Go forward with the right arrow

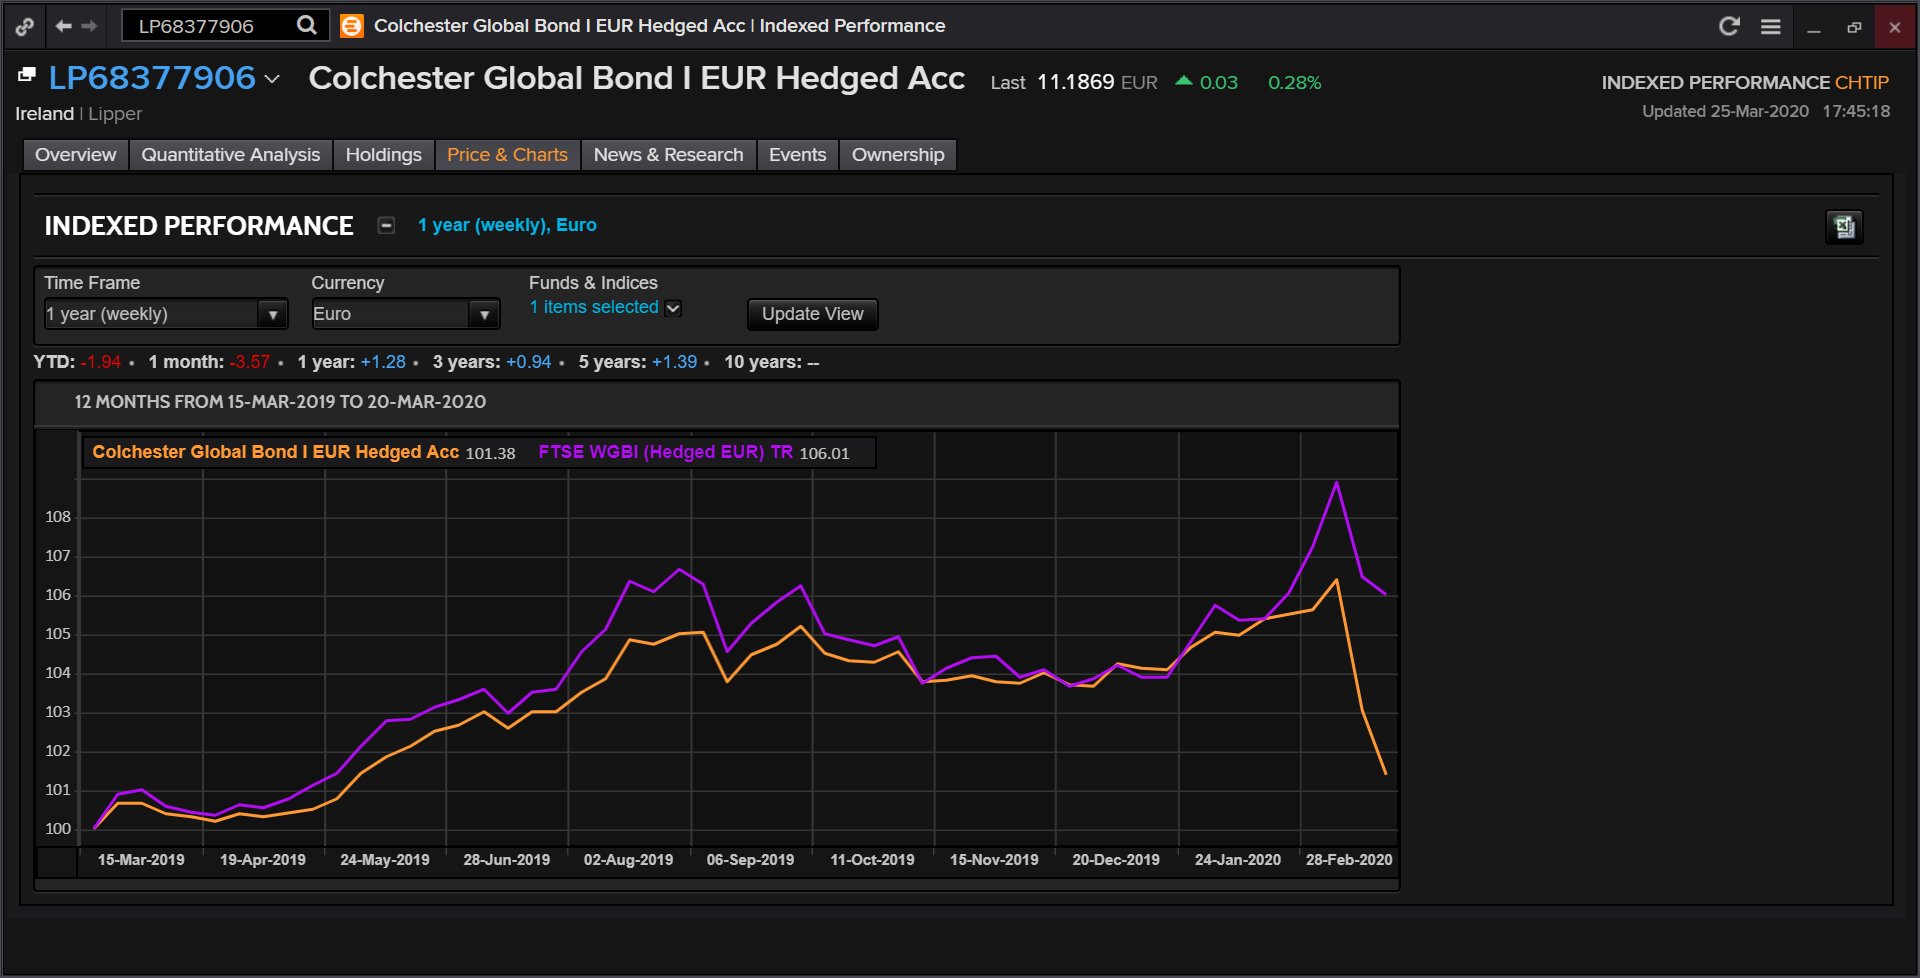coord(89,26)
